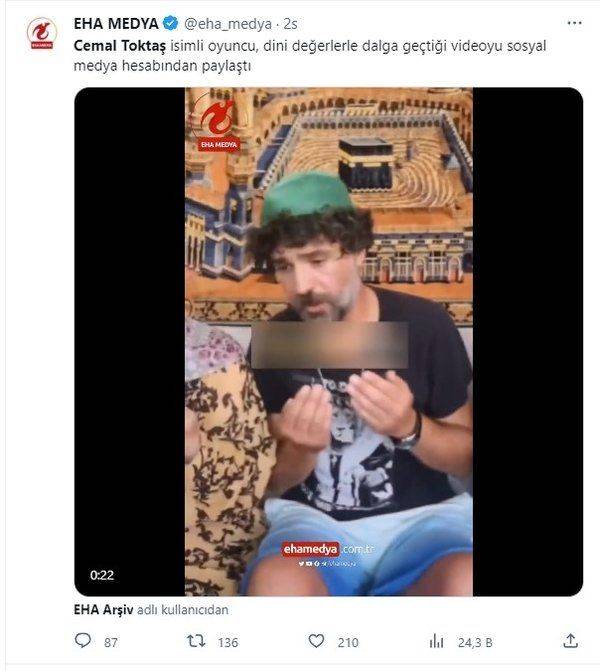Click the 87 replies count
600x671 pixels.
pos(111,643)
